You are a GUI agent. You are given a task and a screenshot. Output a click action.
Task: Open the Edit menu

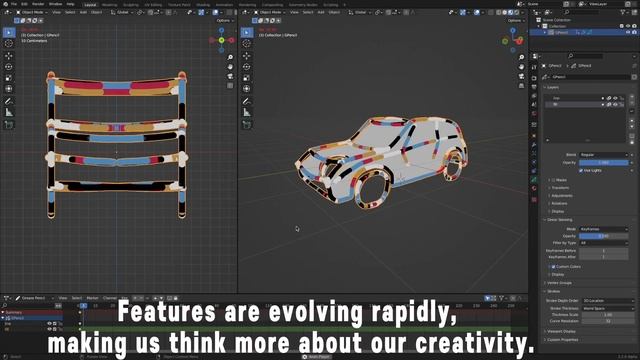[x=24, y=4]
